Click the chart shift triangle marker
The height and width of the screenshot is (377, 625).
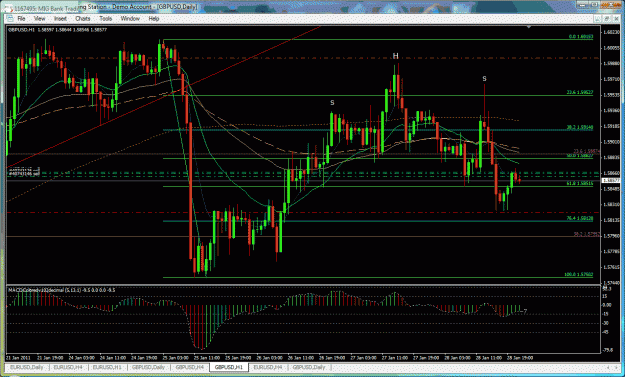(529, 27)
